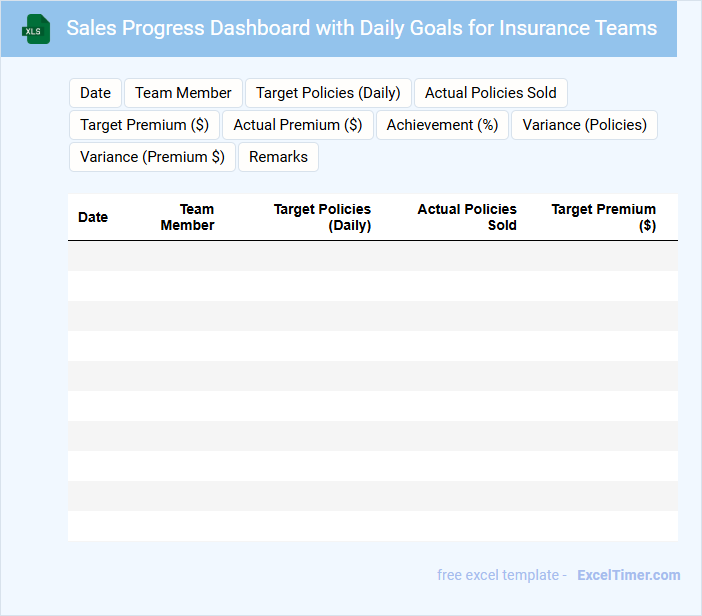Click Actual Policies Sold table column header
Image resolution: width=702 pixels, height=616 pixels.
tap(467, 217)
